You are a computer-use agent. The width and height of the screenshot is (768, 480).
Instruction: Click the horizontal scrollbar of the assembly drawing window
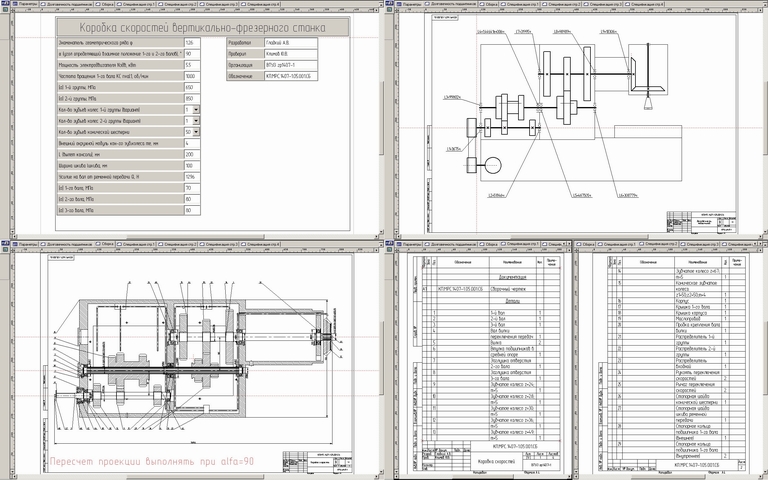coord(196,478)
